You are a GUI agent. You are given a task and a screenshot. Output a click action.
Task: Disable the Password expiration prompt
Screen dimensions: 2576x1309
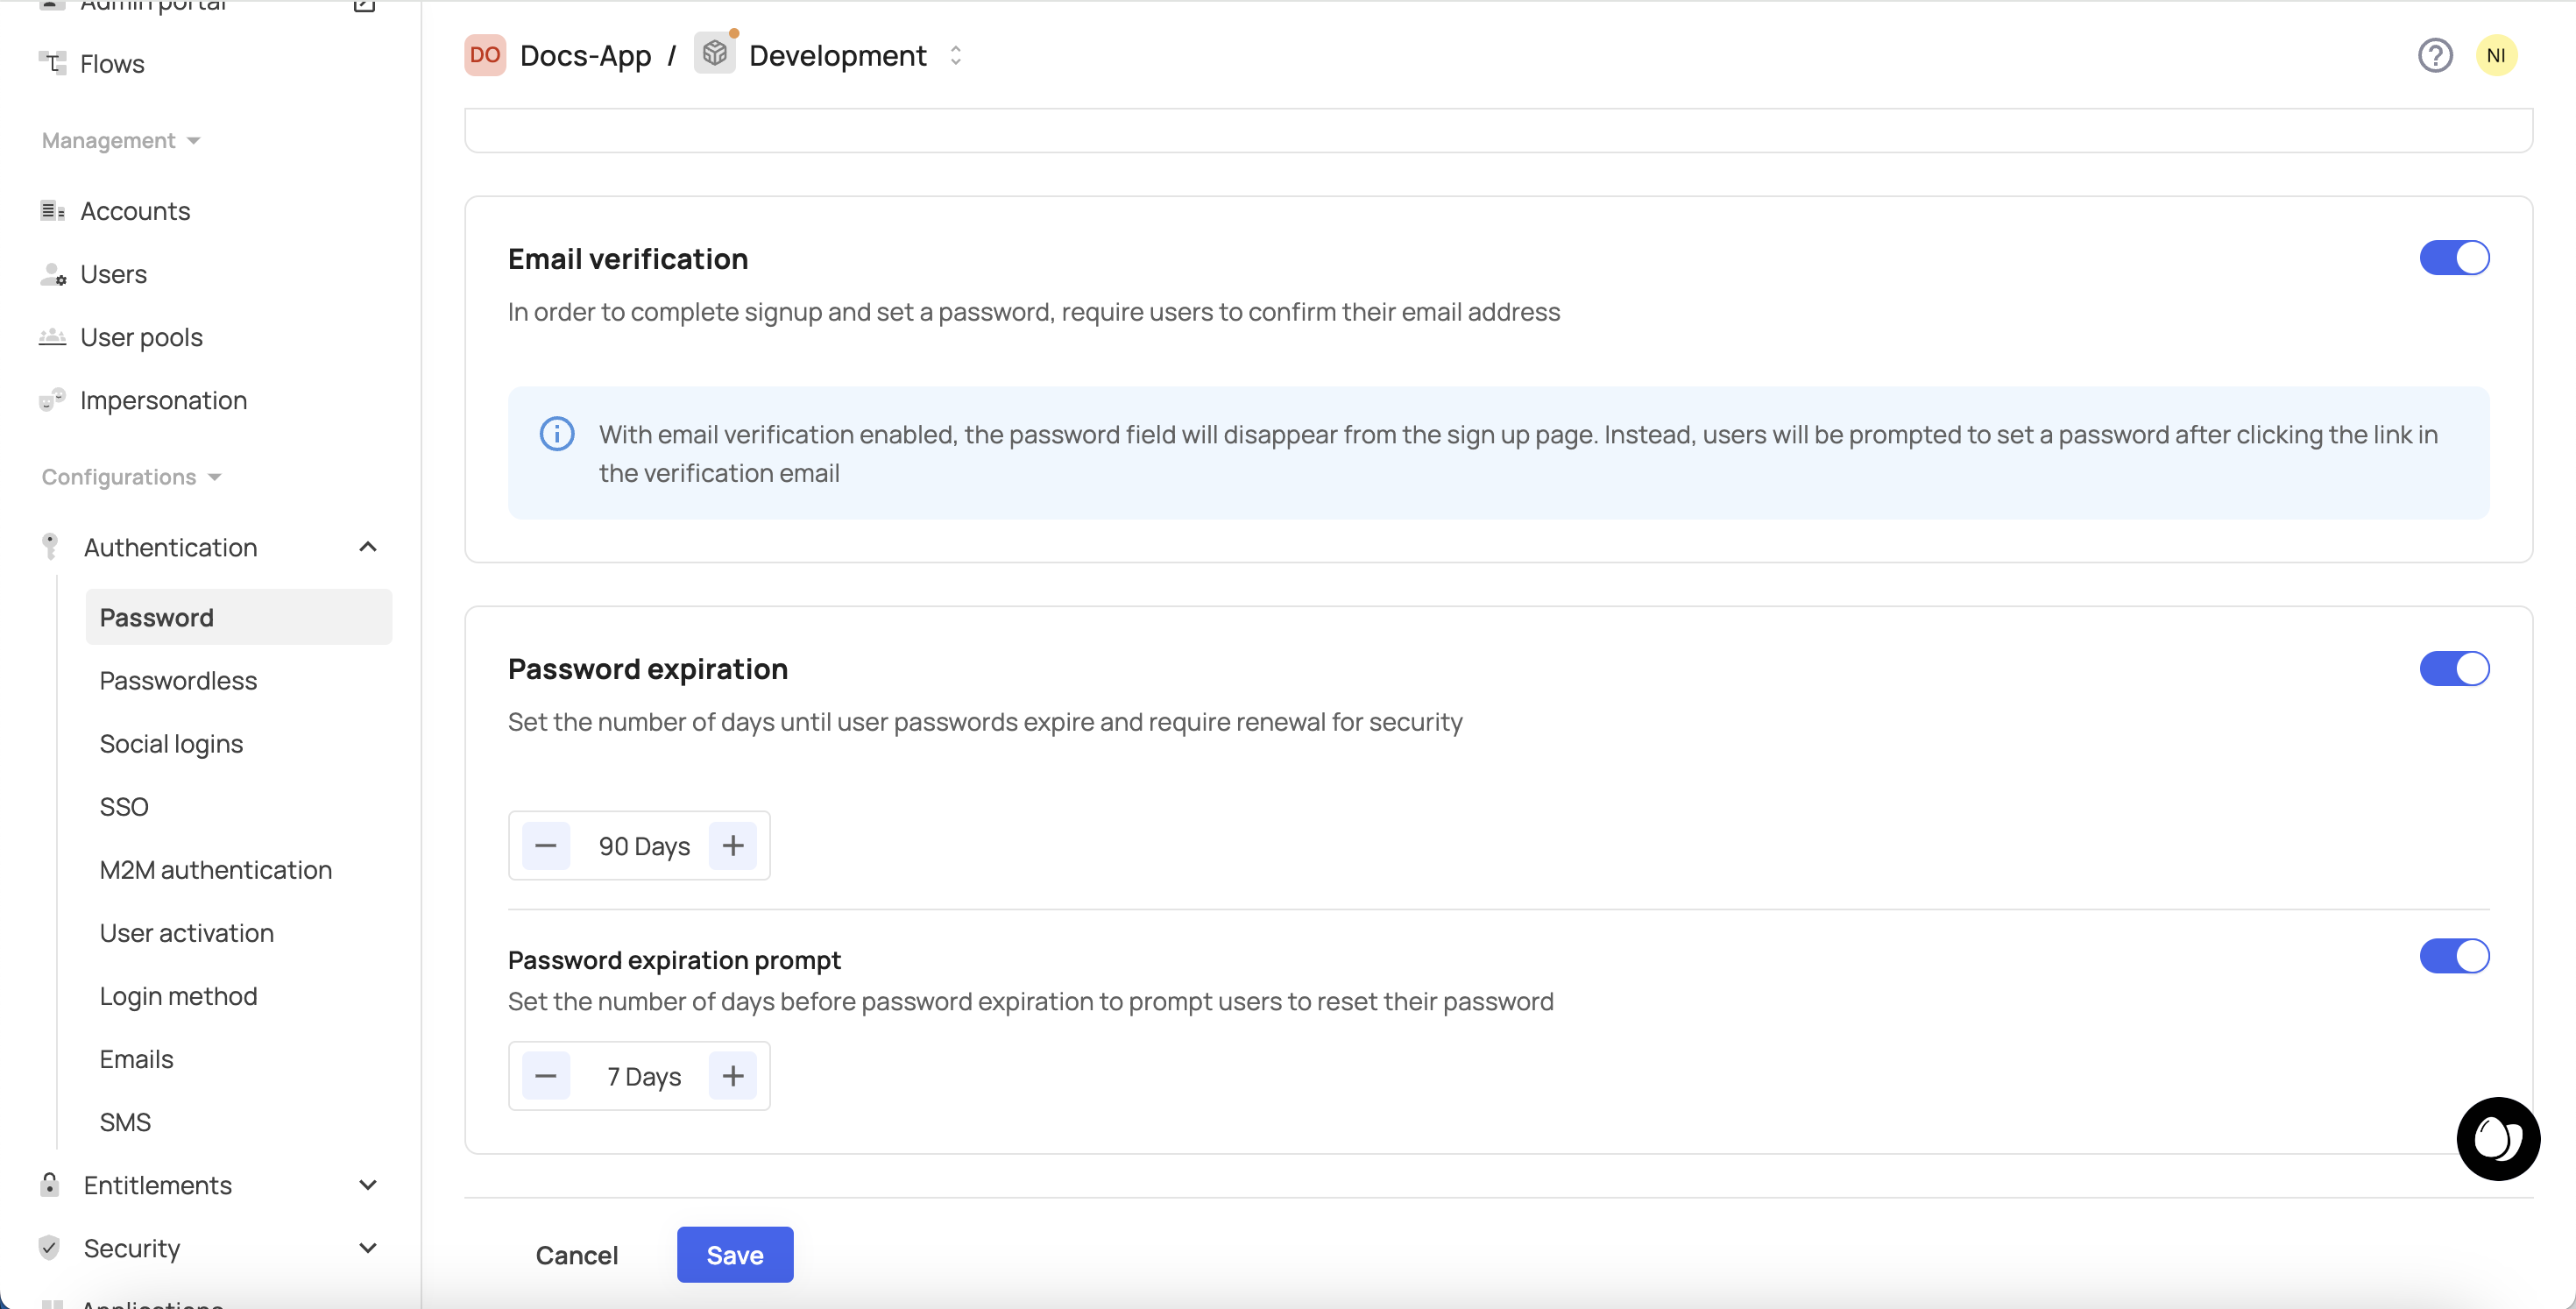(x=2454, y=956)
